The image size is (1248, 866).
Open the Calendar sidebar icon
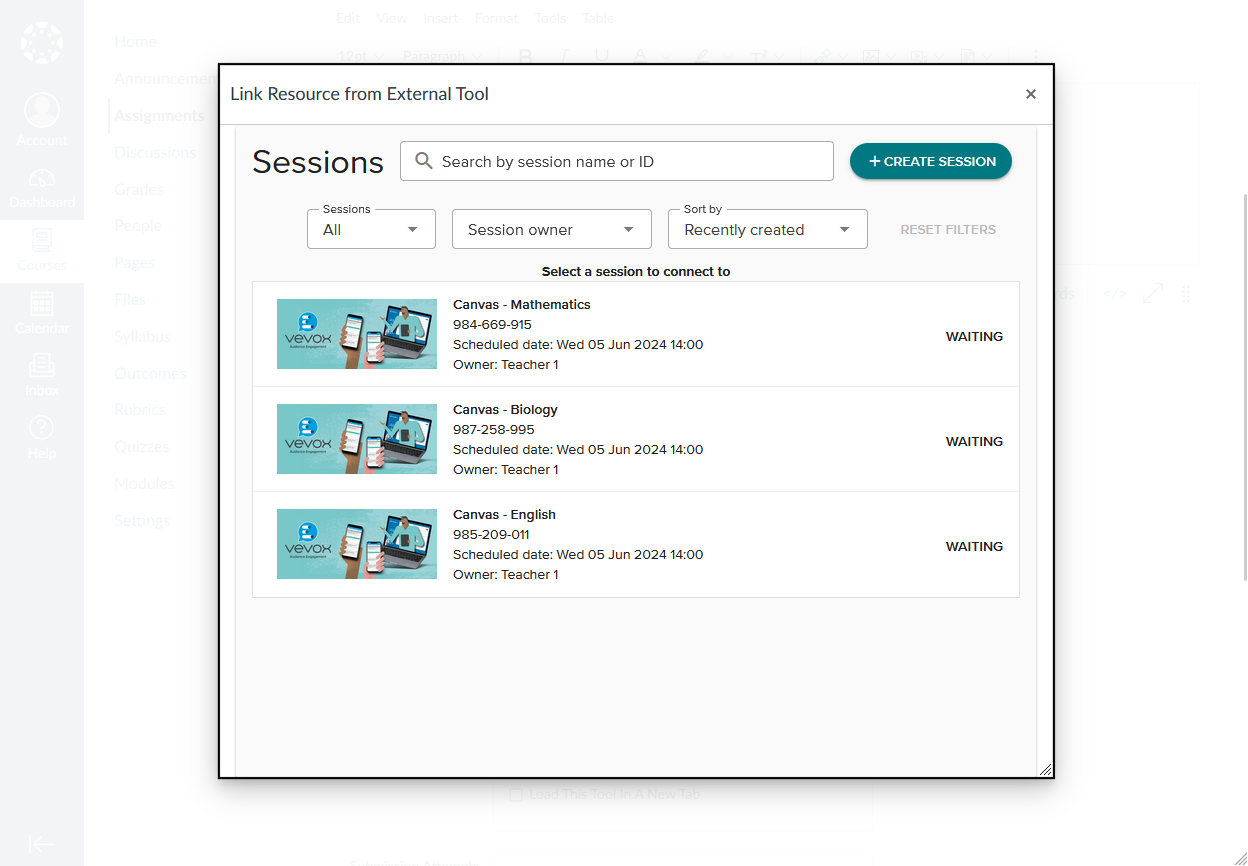tap(41, 311)
